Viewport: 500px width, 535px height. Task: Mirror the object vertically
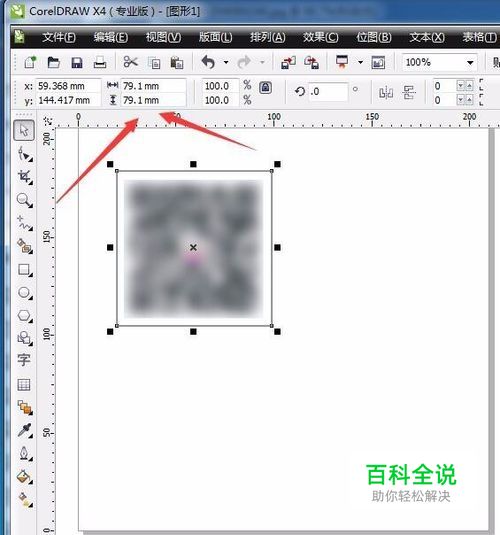coord(409,92)
